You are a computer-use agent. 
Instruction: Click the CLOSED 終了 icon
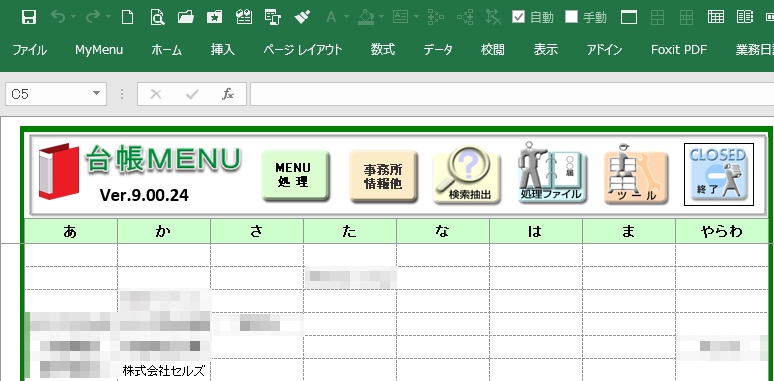pyautogui.click(x=719, y=174)
